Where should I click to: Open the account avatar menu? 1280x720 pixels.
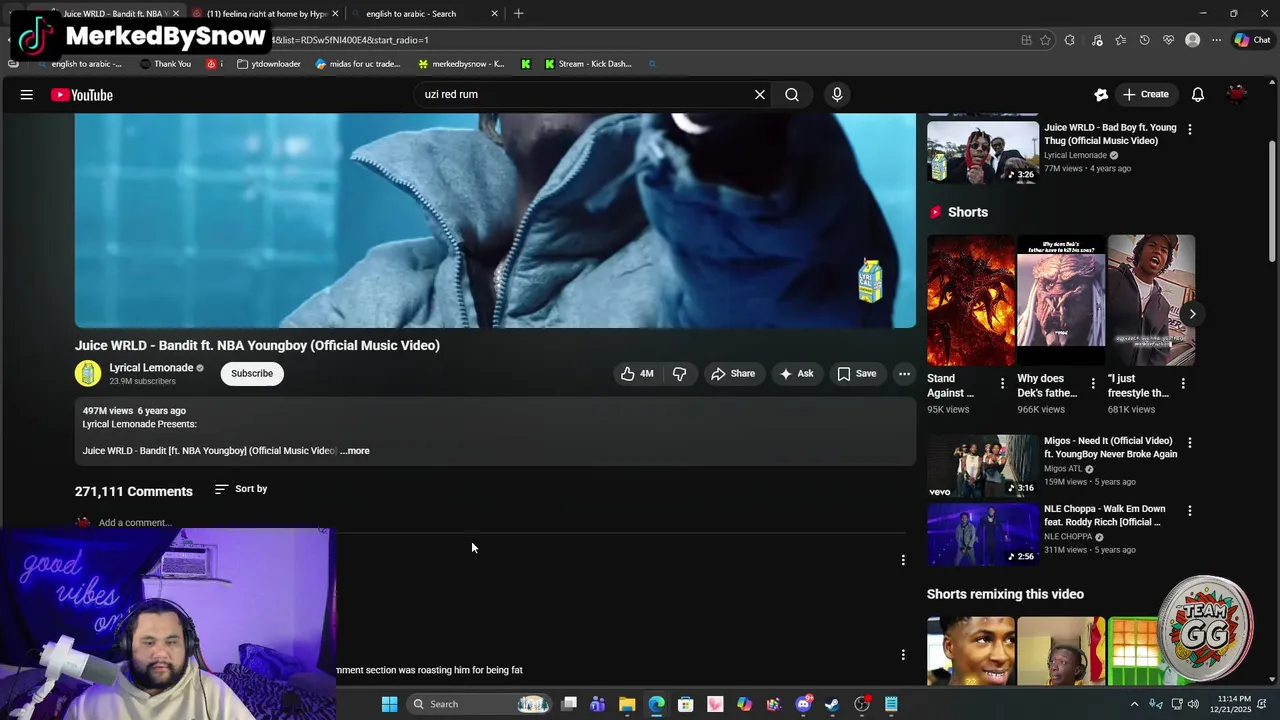(1237, 94)
